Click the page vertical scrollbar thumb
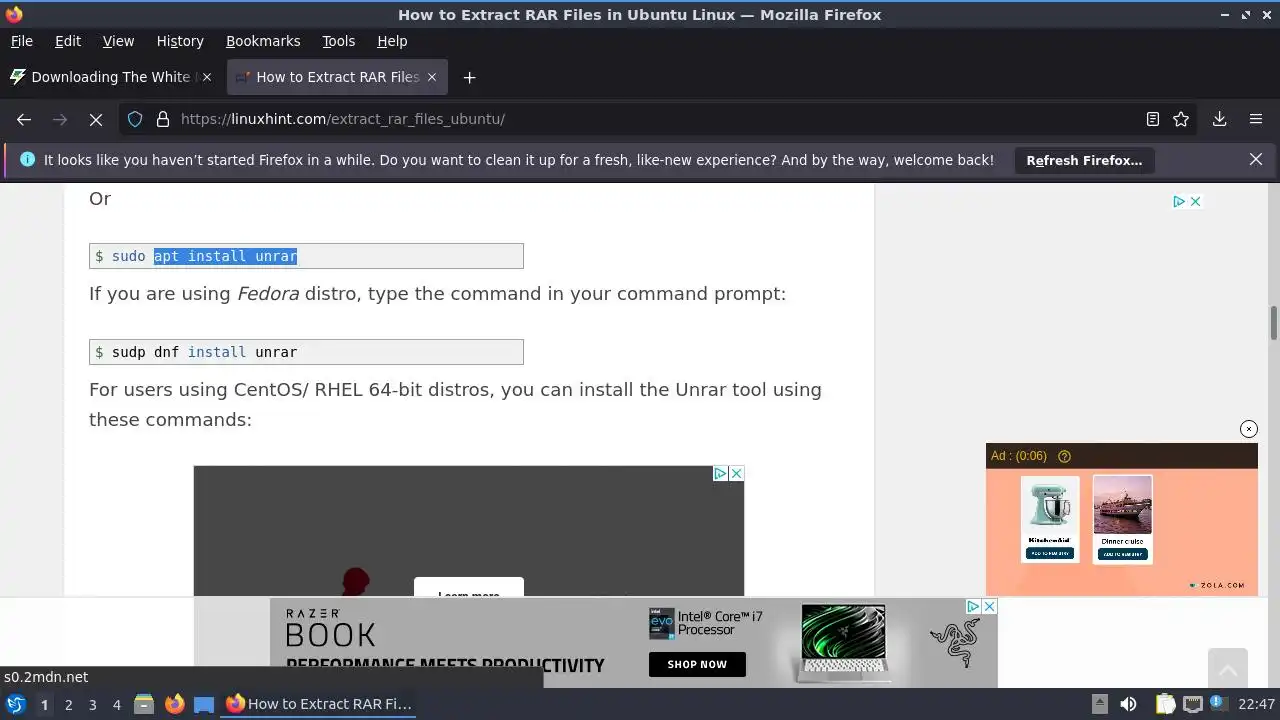The width and height of the screenshot is (1280, 720). tap(1274, 323)
